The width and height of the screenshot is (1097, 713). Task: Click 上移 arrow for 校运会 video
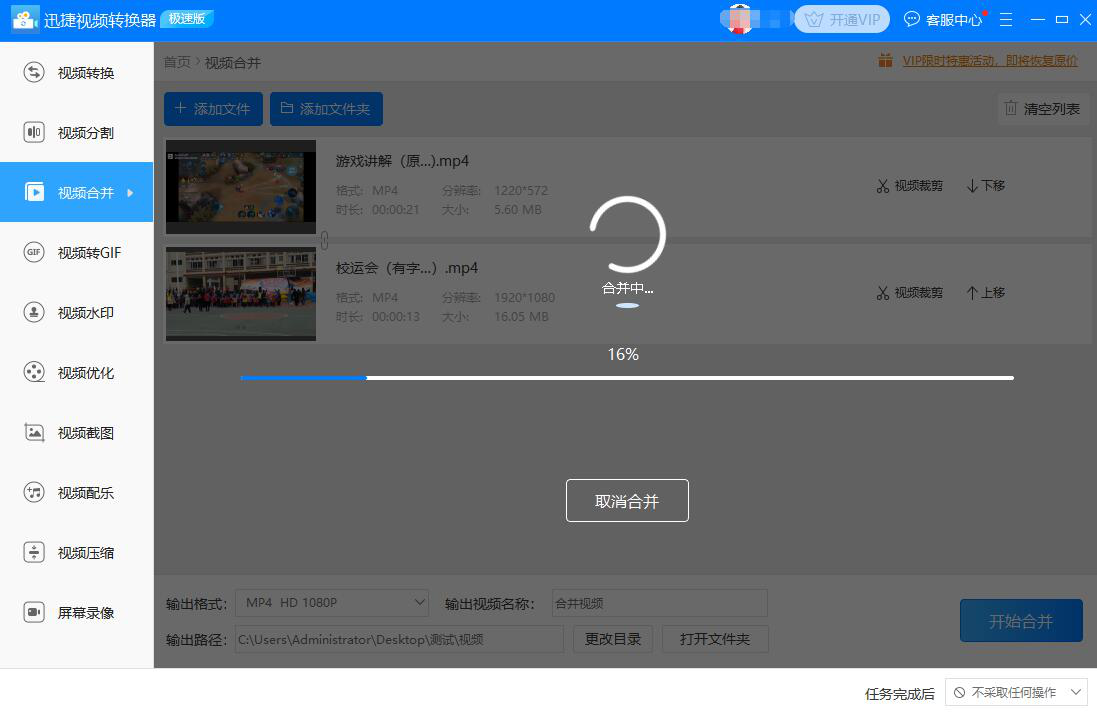(986, 292)
